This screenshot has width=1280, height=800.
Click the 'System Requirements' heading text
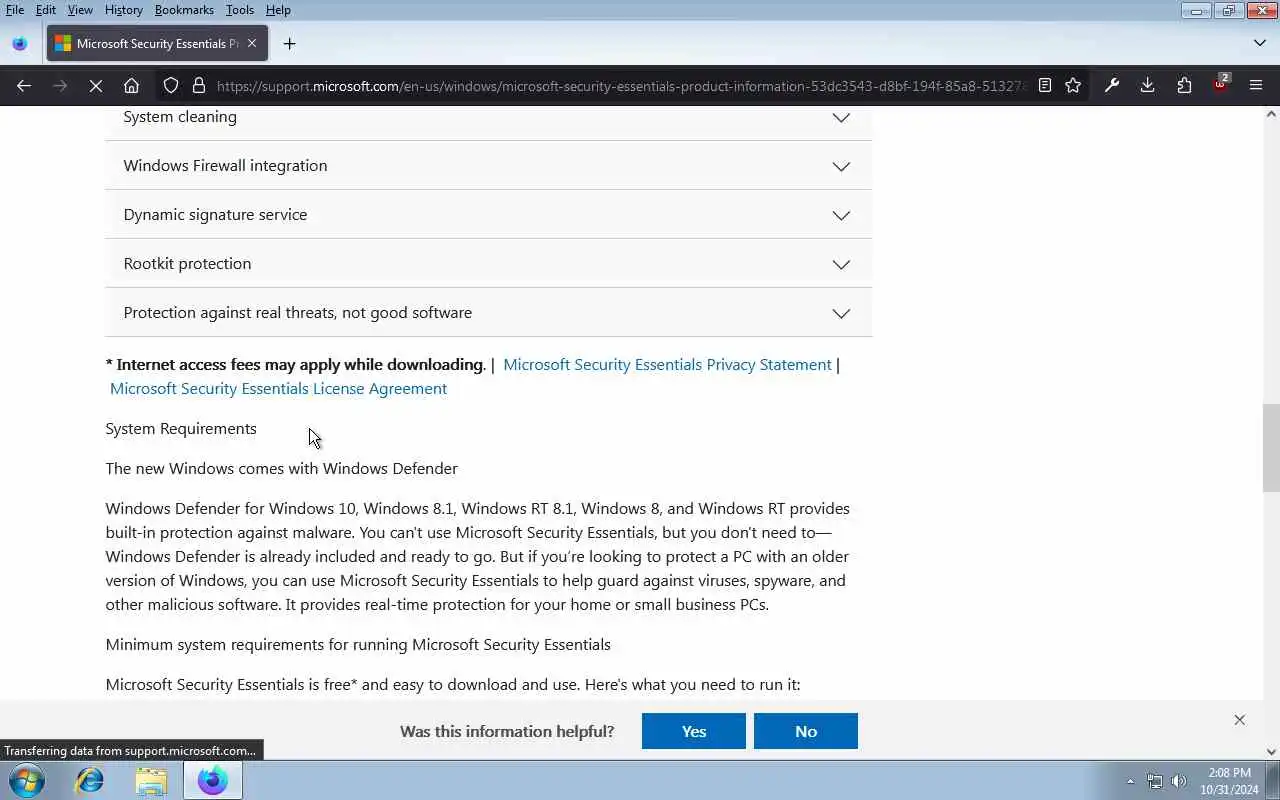[x=181, y=429]
